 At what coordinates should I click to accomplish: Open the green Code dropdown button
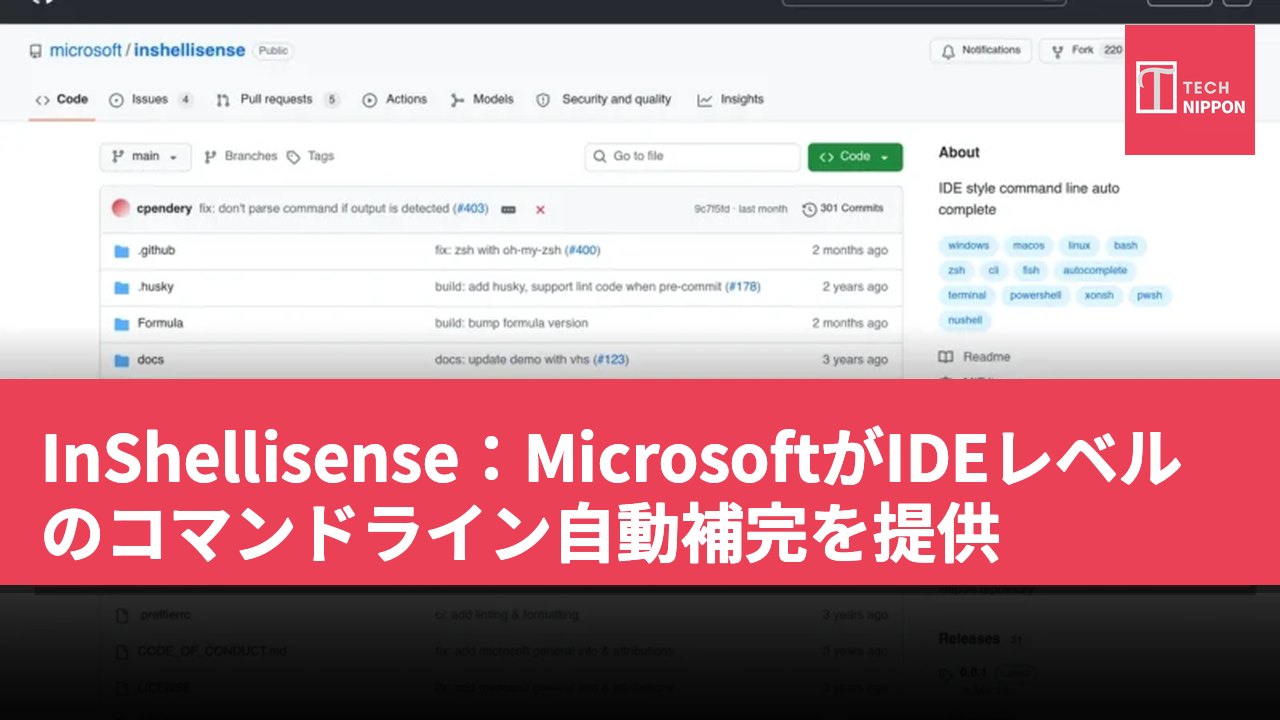[x=855, y=157]
